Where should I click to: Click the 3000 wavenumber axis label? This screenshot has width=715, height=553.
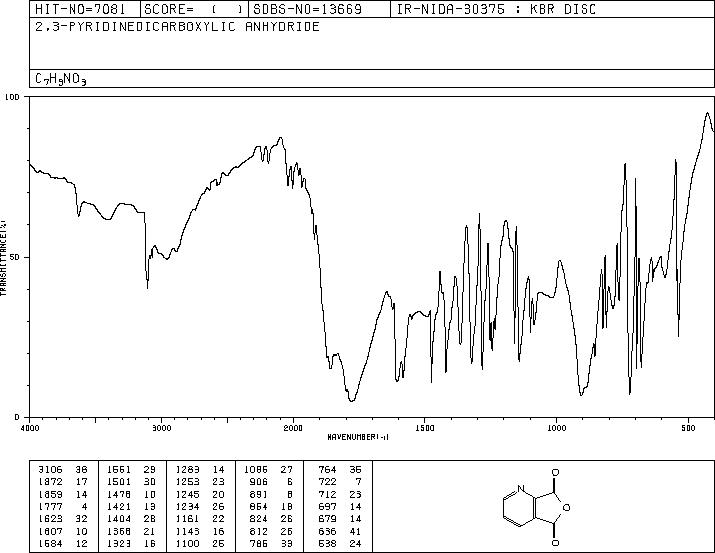[161, 428]
